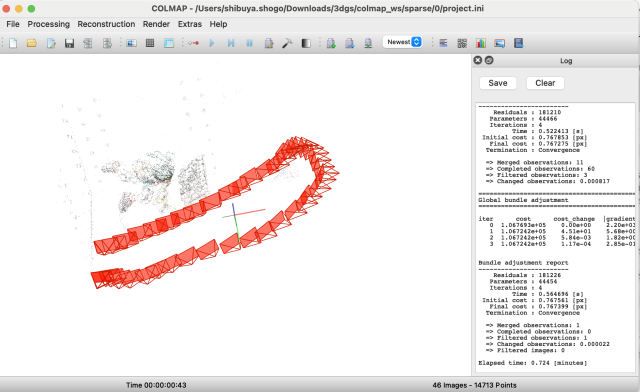The height and width of the screenshot is (392, 640).
Task: Undock the Log panel float button
Action: click(489, 60)
